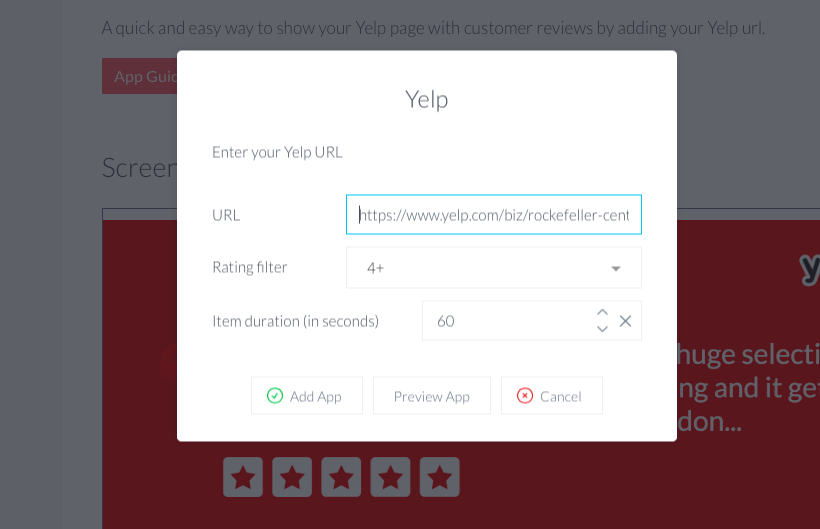
Task: Click the red circled x icon on Cancel
Action: pos(525,396)
